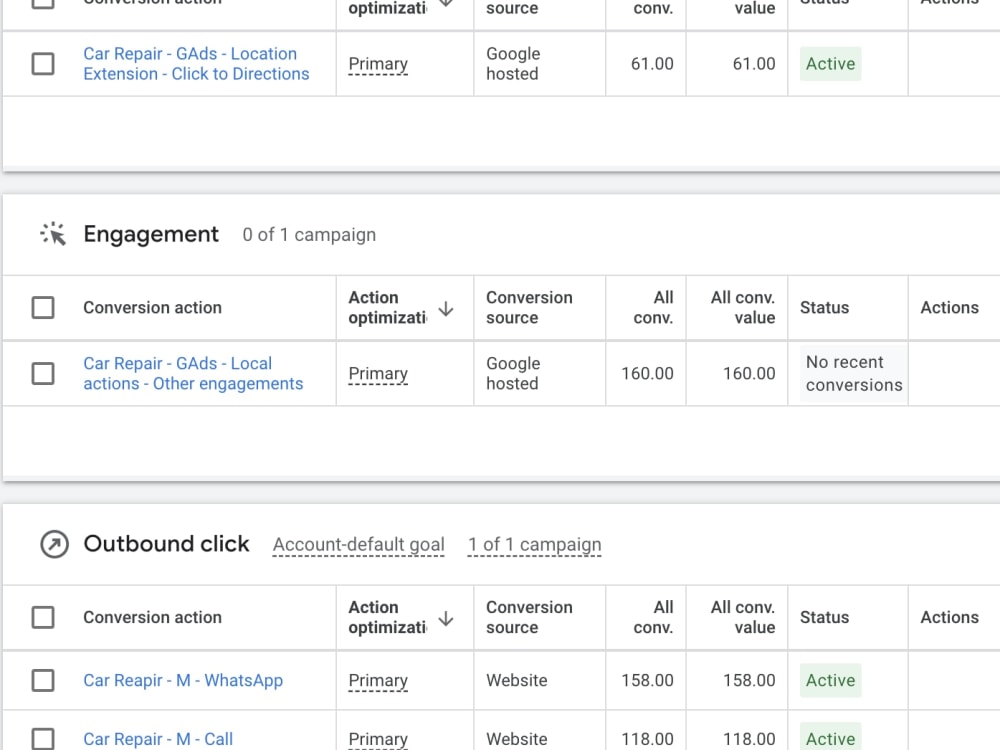Open Car Repair Local actions Other engagements
1000x750 pixels.
(193, 373)
